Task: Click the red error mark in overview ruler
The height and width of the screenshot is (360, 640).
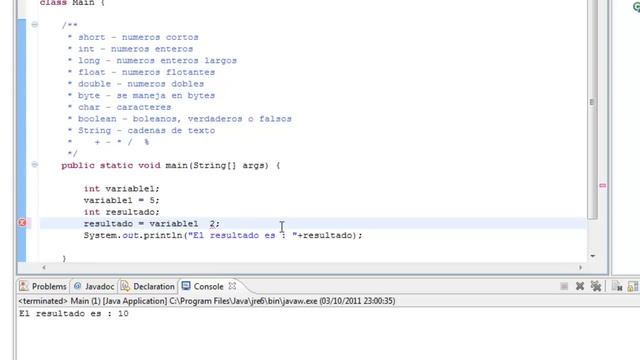Action: coord(602,186)
